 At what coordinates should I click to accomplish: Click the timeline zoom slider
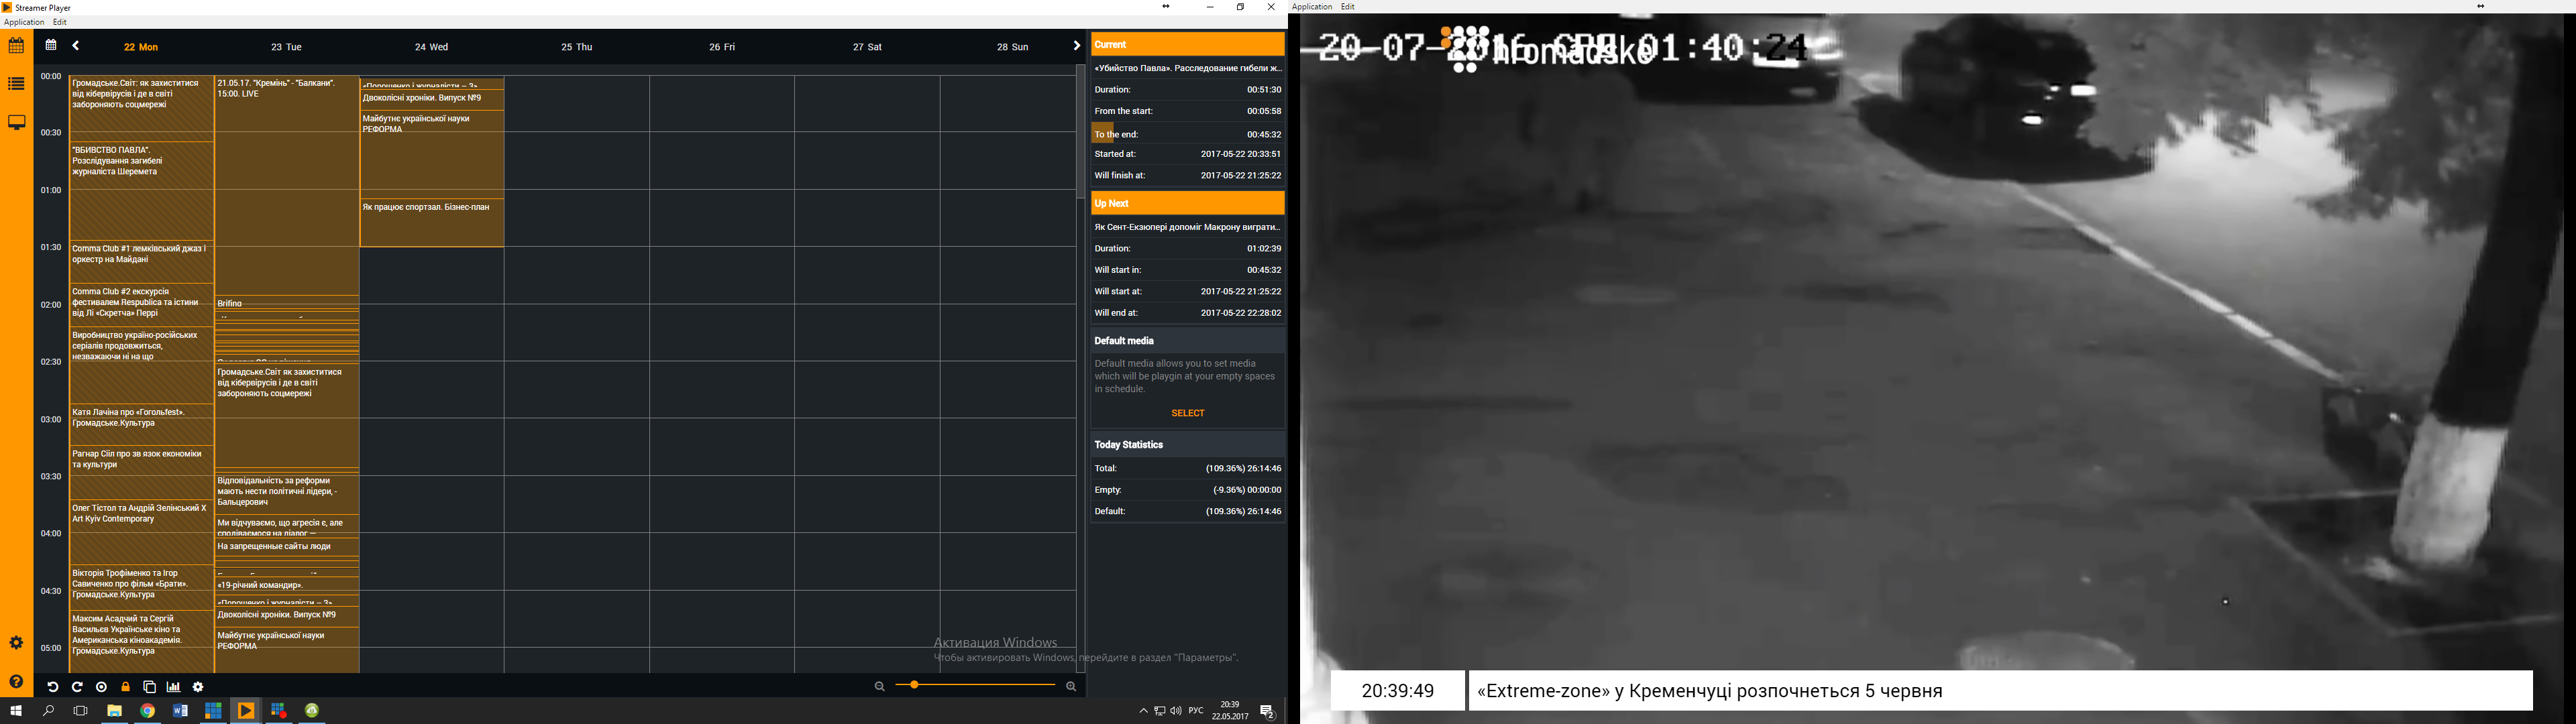975,685
